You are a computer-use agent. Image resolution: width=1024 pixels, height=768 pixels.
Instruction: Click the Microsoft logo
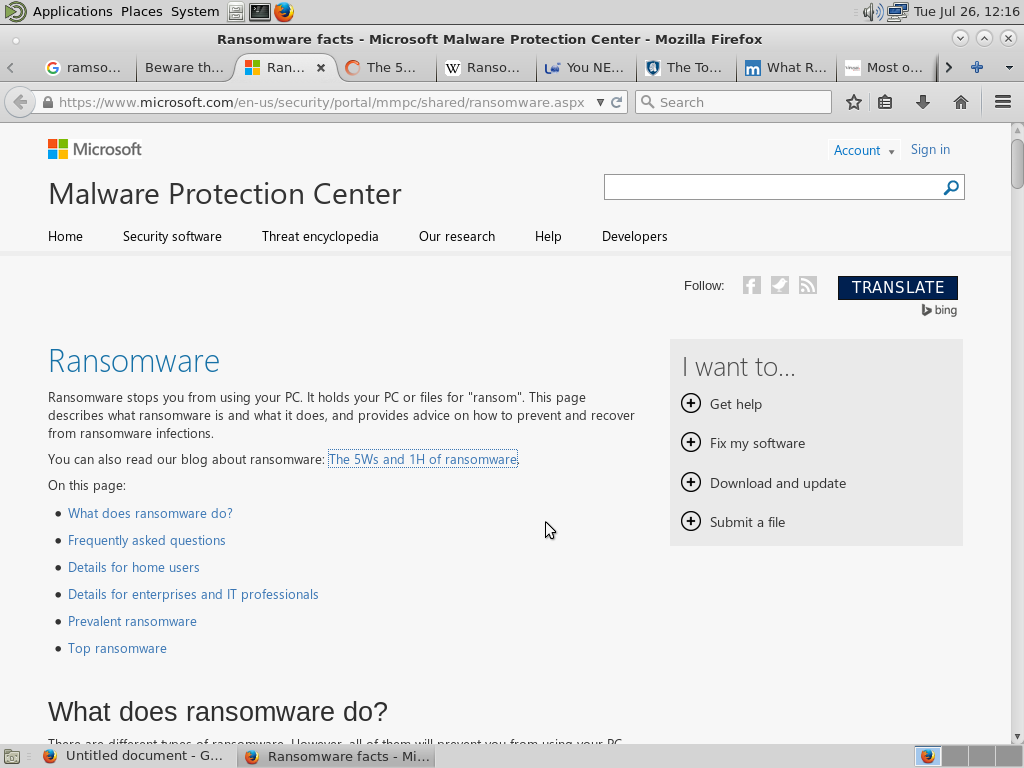95,150
